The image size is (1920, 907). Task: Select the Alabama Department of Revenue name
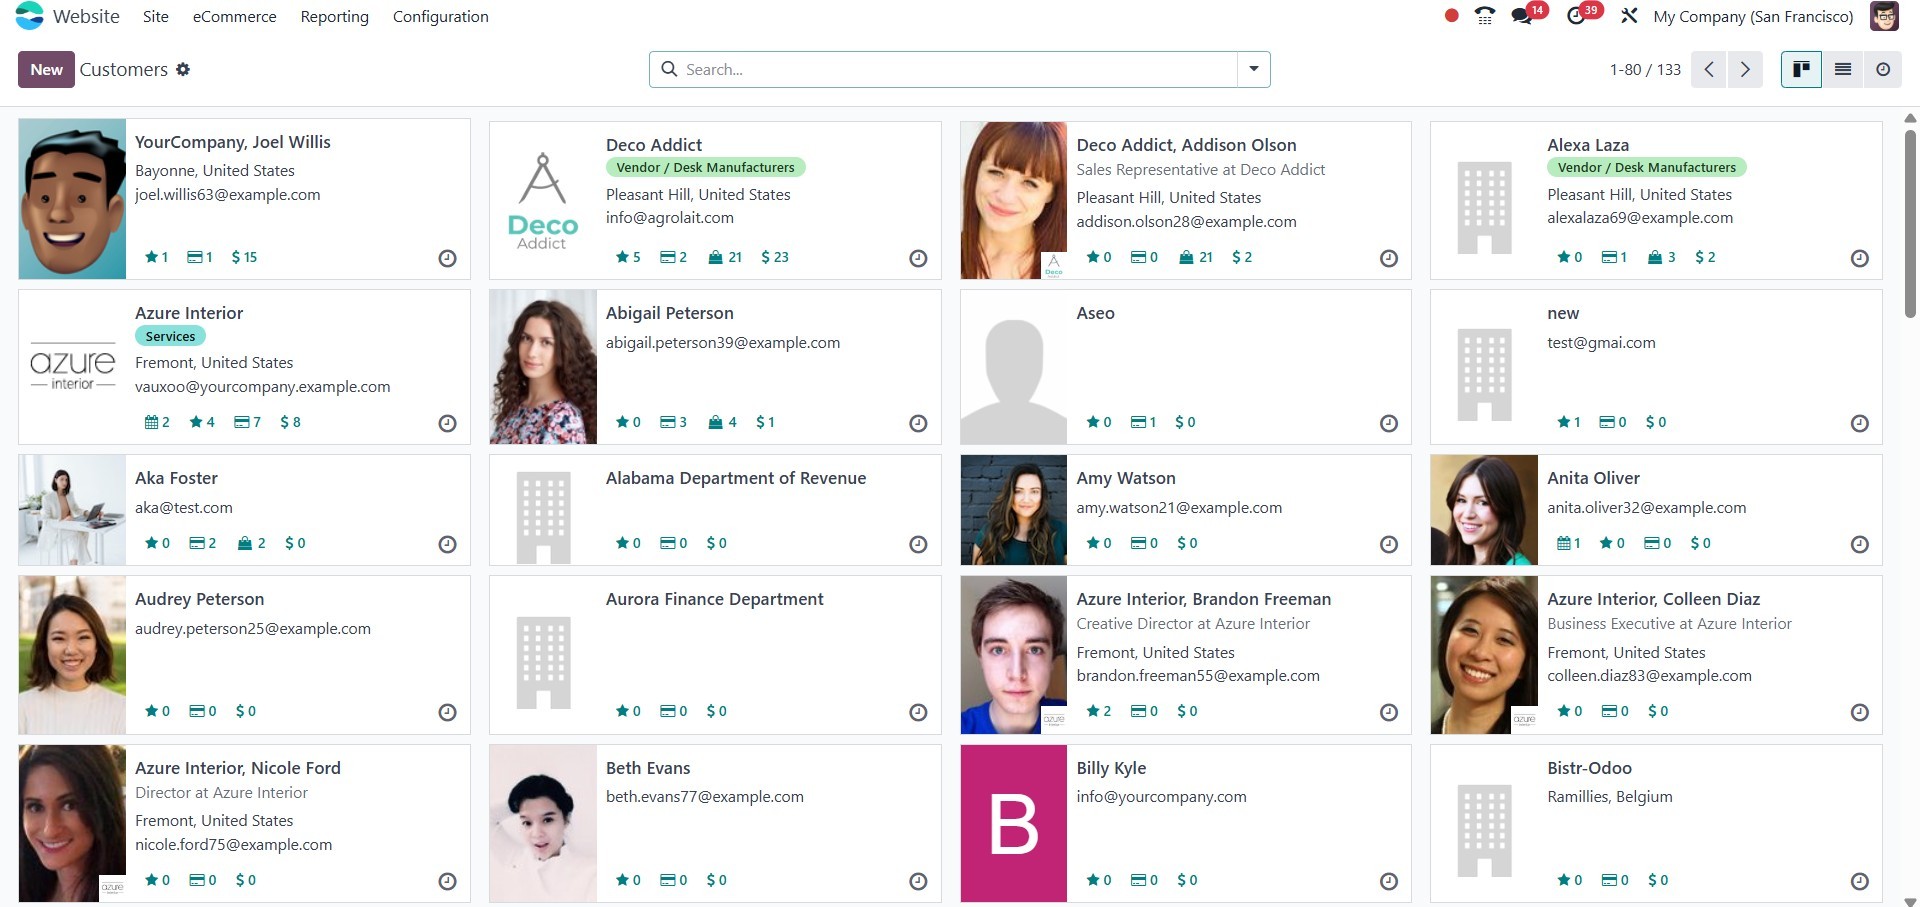pyautogui.click(x=736, y=478)
